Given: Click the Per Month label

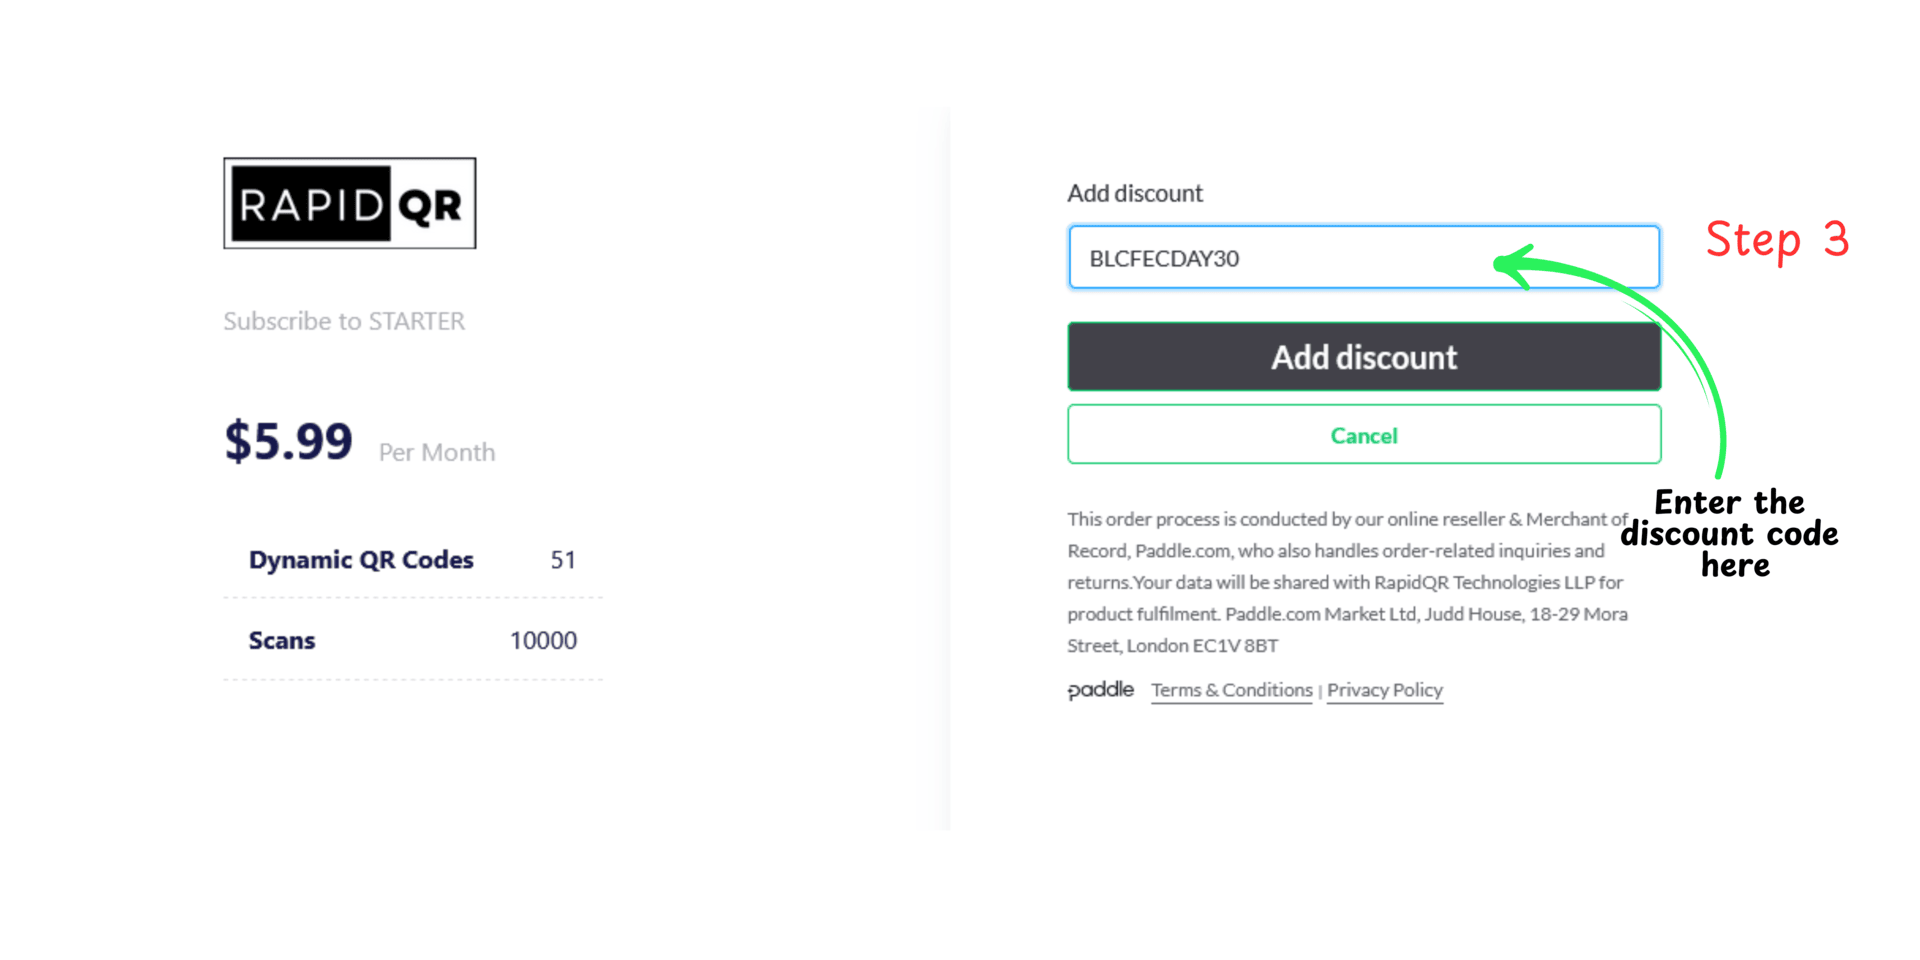Looking at the screenshot, I should pyautogui.click(x=436, y=452).
